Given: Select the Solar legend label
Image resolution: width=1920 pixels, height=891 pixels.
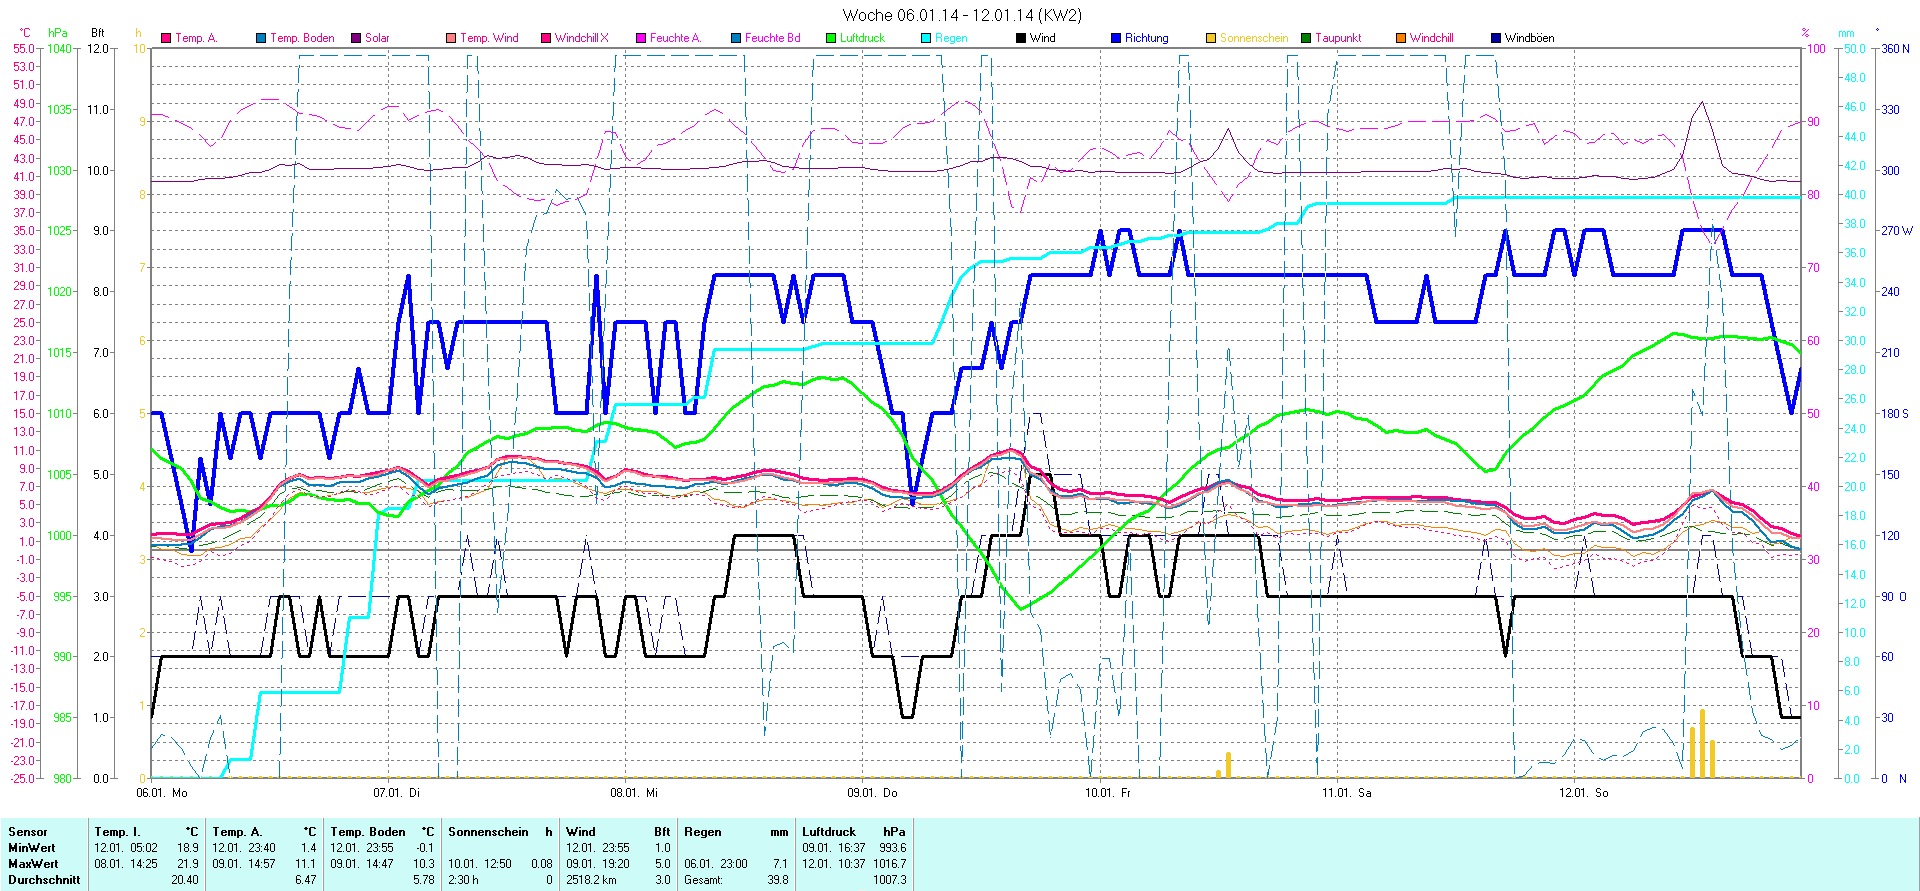Looking at the screenshot, I should [377, 38].
